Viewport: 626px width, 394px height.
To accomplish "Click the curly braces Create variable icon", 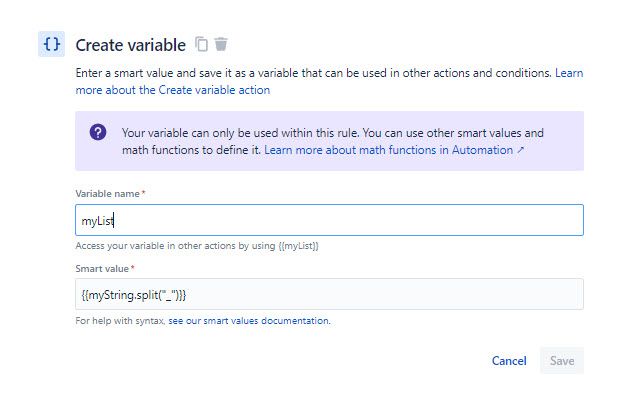I will point(52,44).
